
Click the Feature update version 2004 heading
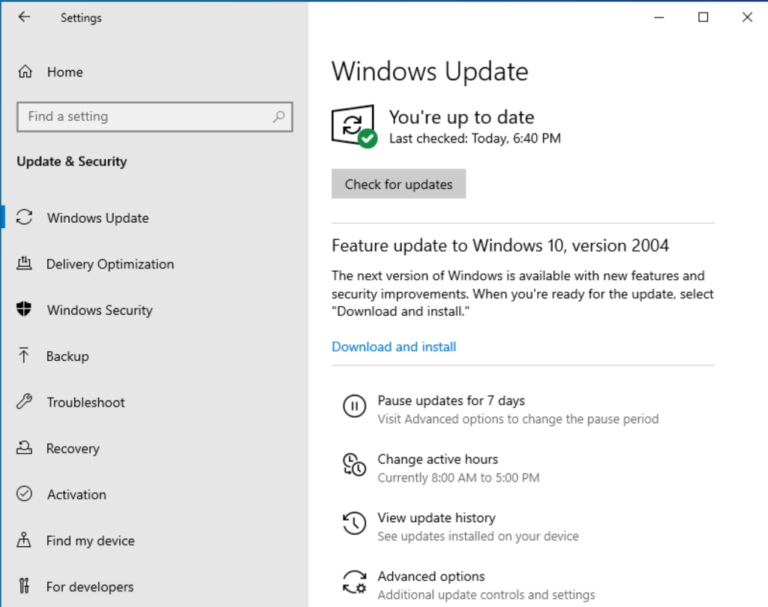point(500,245)
